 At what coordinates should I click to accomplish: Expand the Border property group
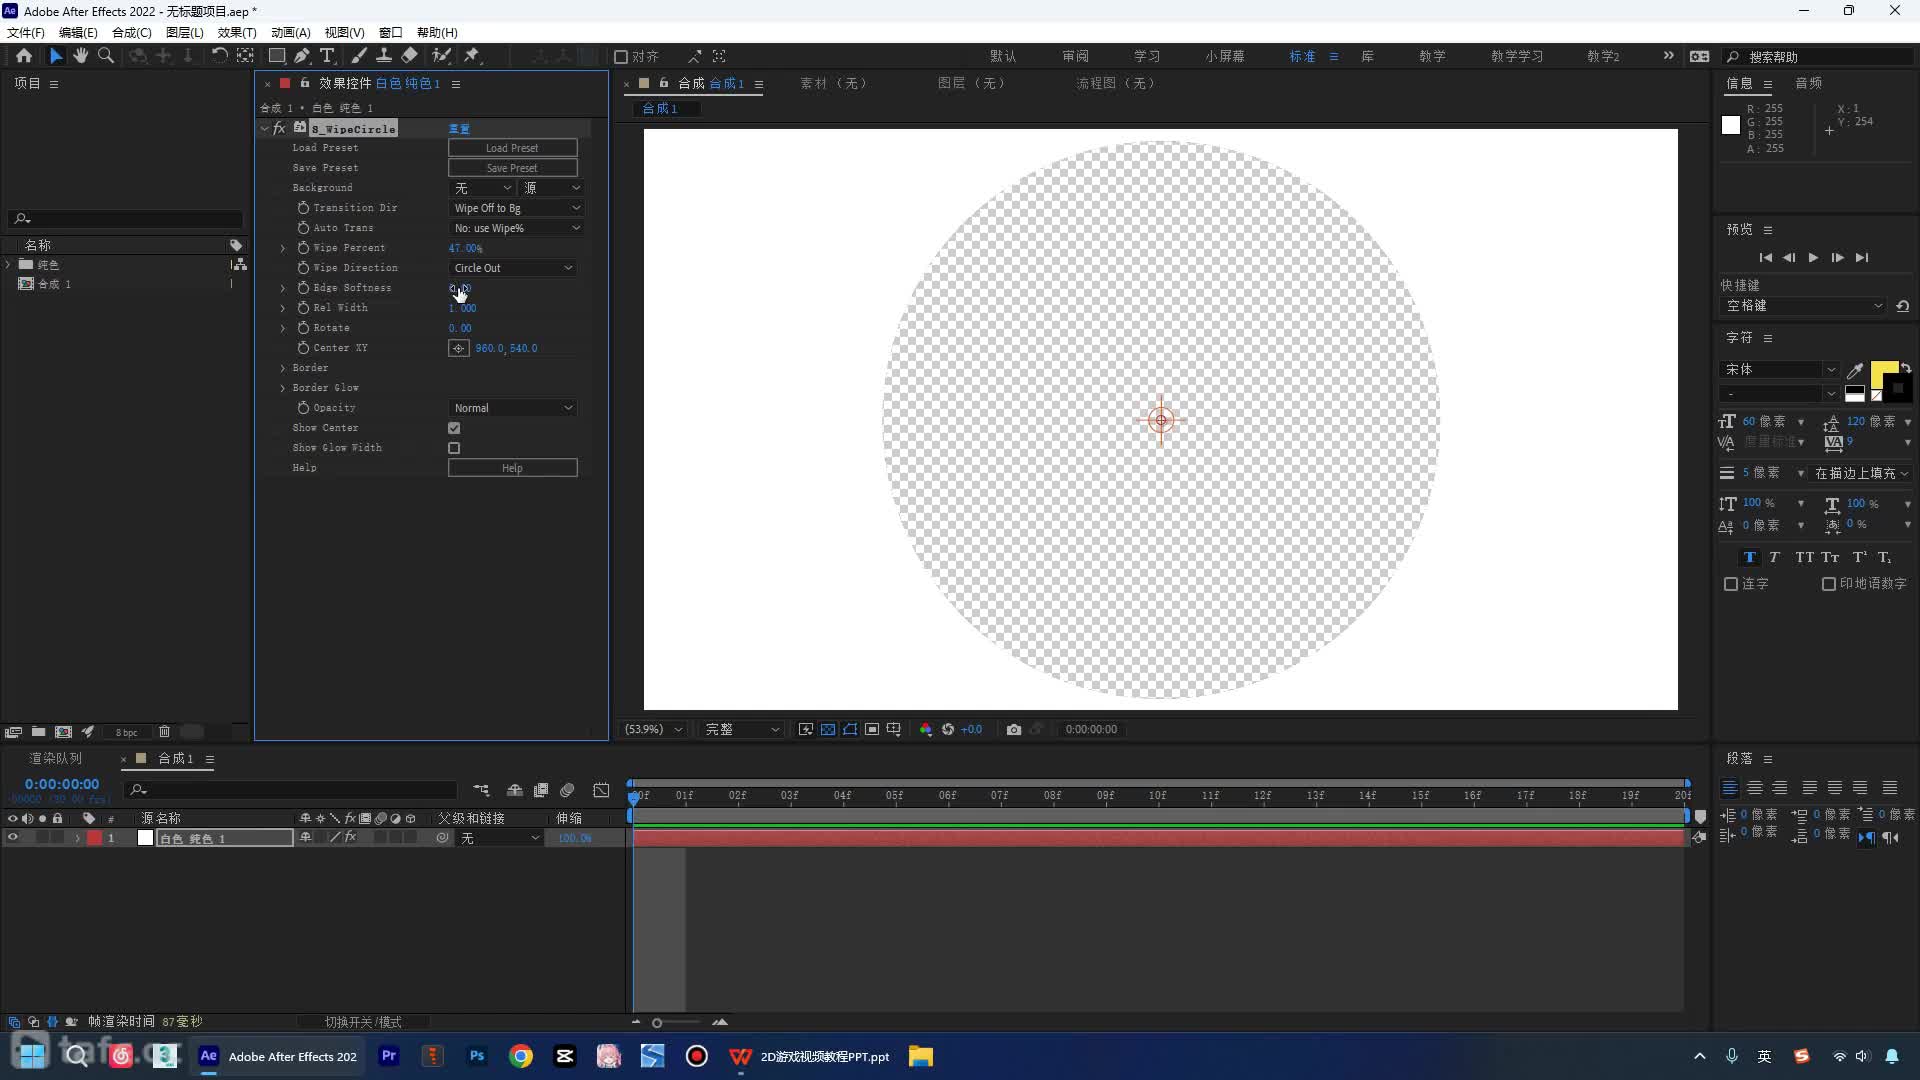point(283,368)
